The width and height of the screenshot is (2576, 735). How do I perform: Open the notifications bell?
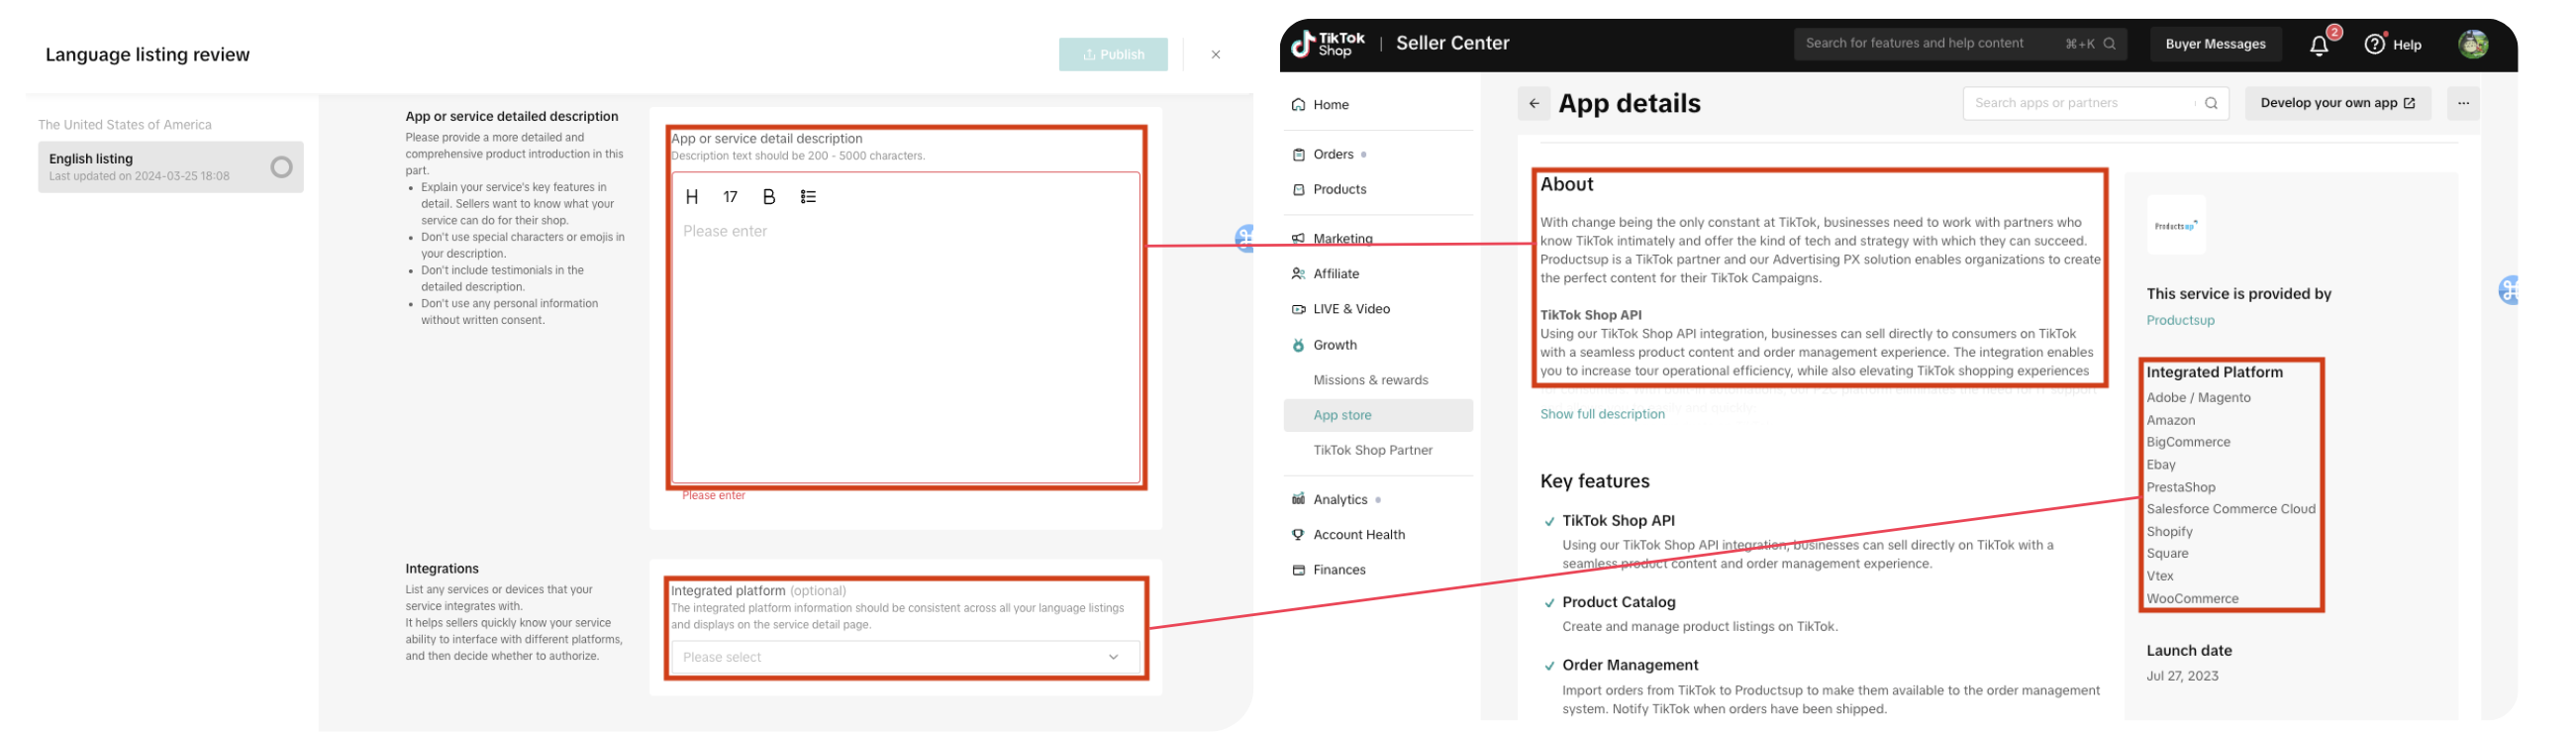tap(2319, 45)
